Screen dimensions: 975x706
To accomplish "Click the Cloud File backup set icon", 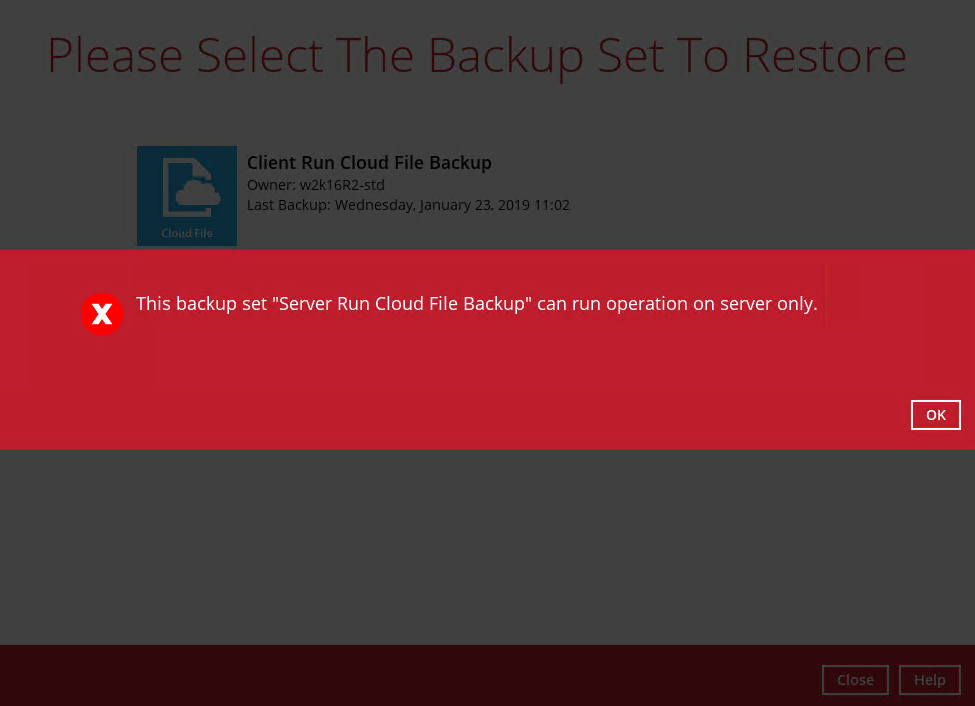I will click(x=187, y=195).
